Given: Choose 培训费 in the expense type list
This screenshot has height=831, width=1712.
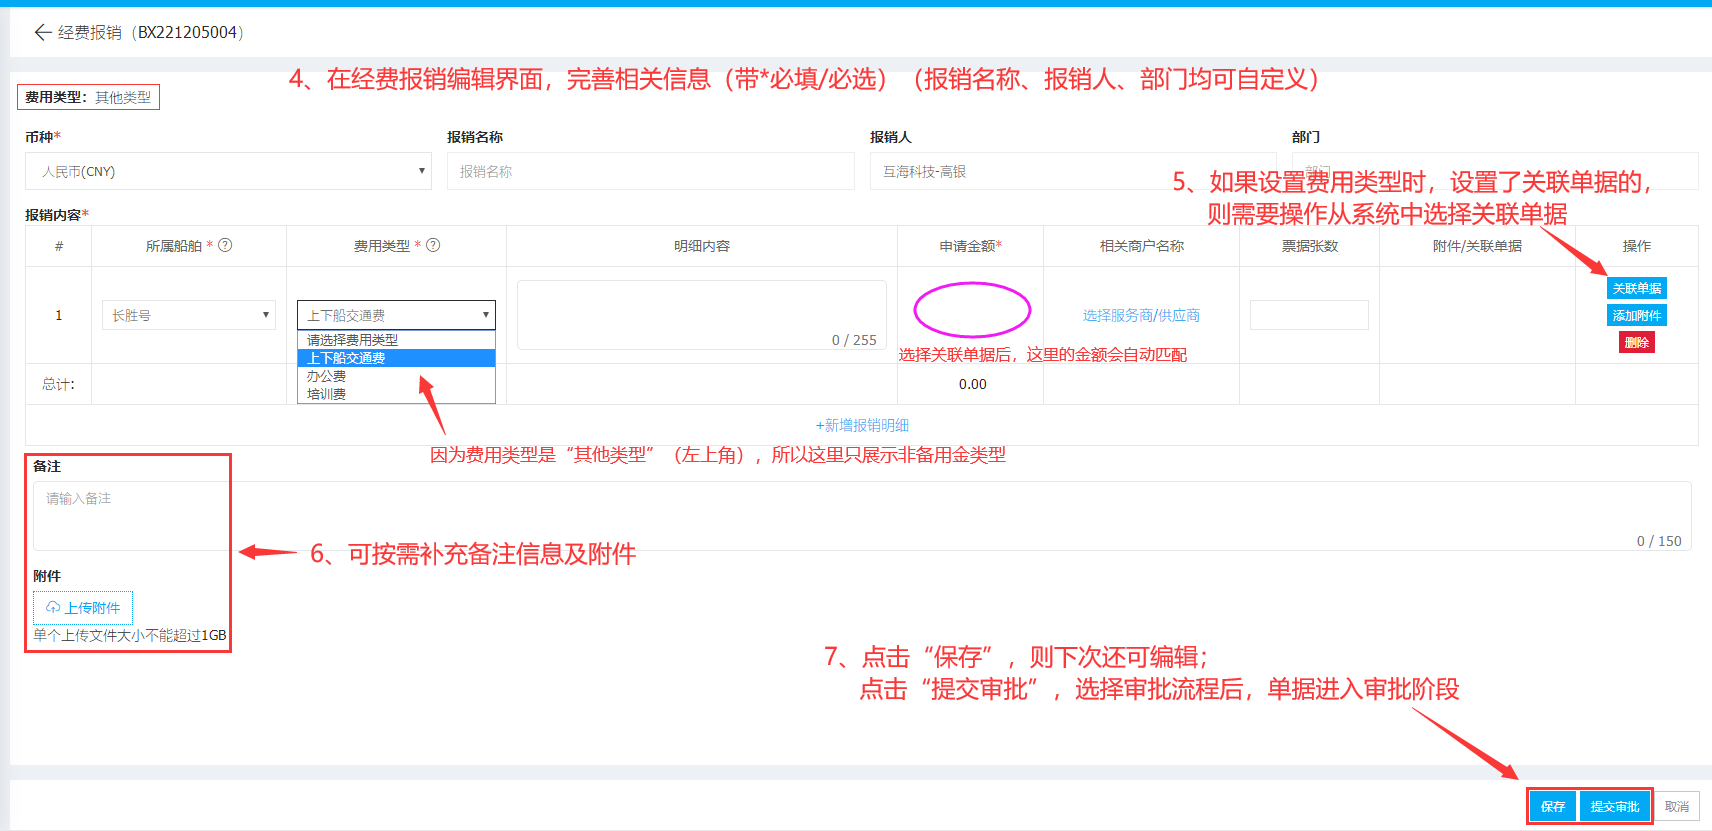Looking at the screenshot, I should 396,394.
